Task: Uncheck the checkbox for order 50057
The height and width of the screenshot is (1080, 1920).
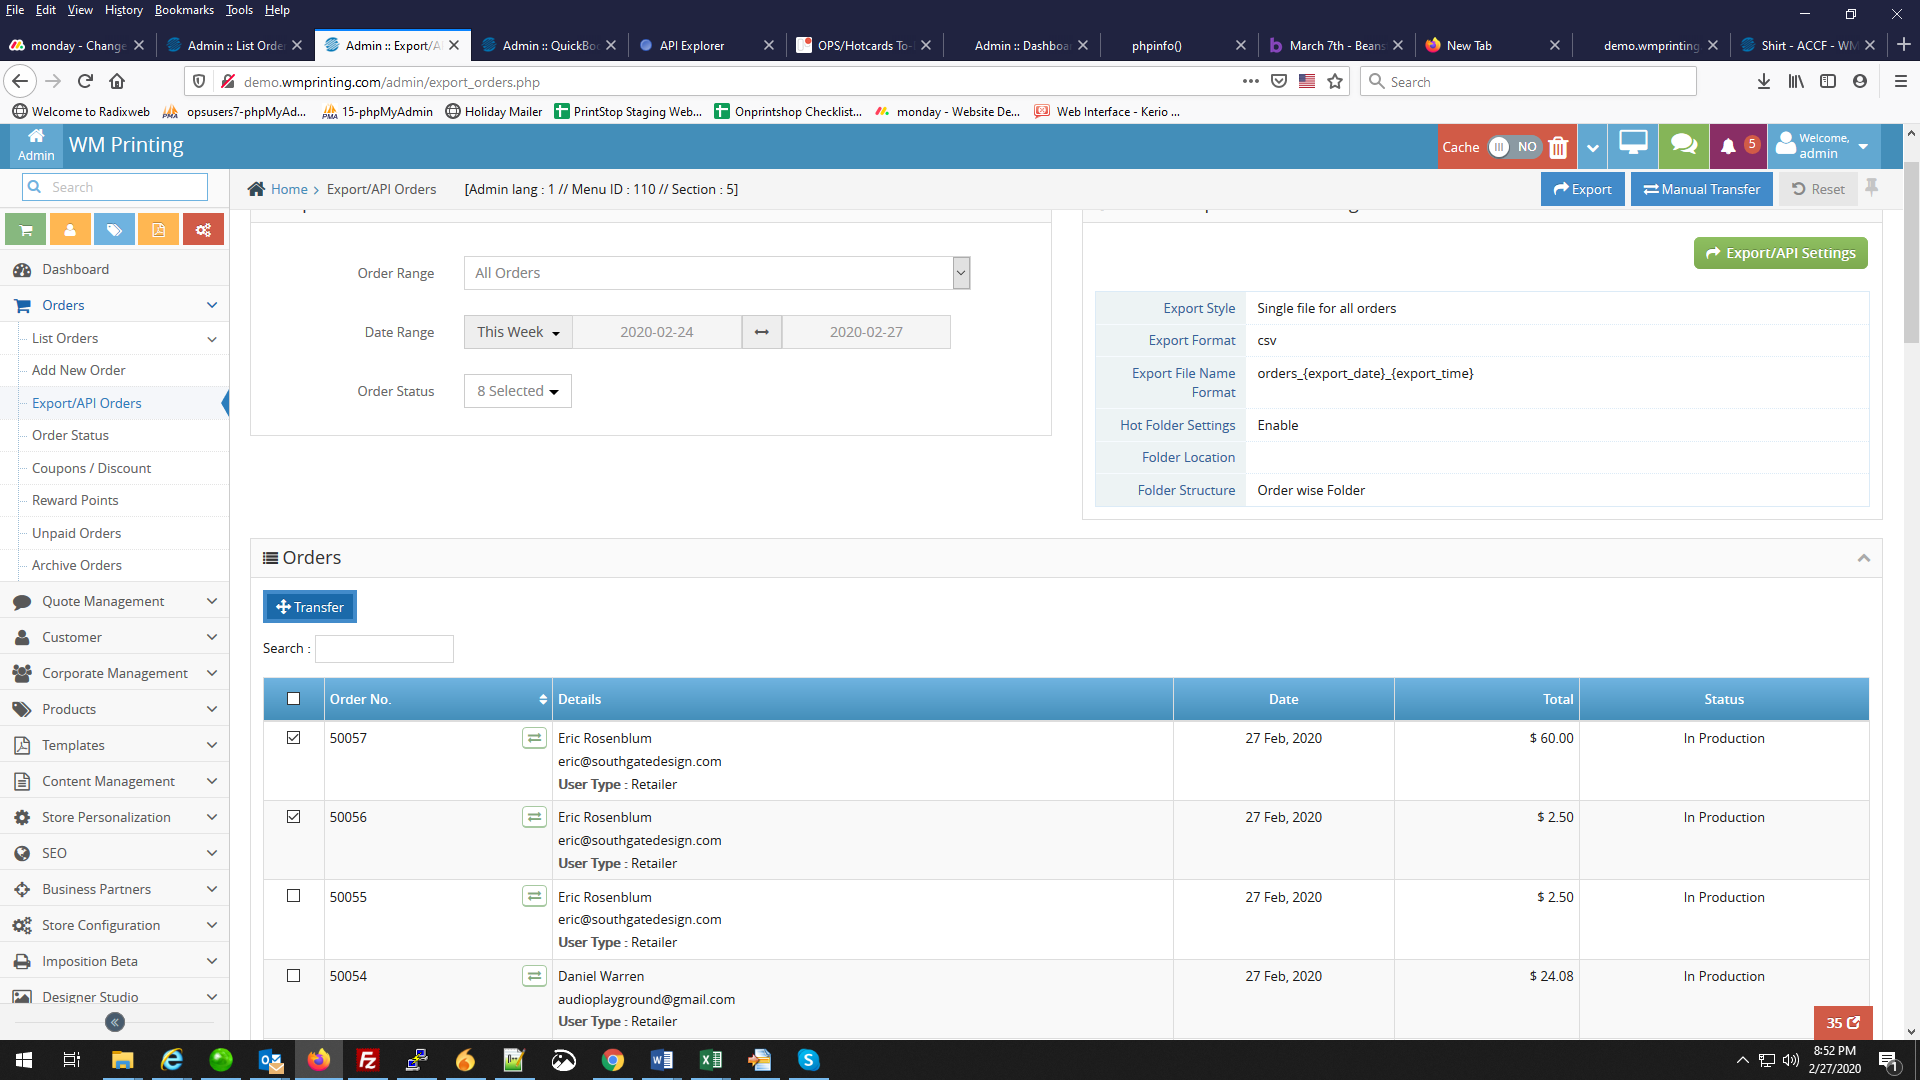Action: tap(293, 738)
